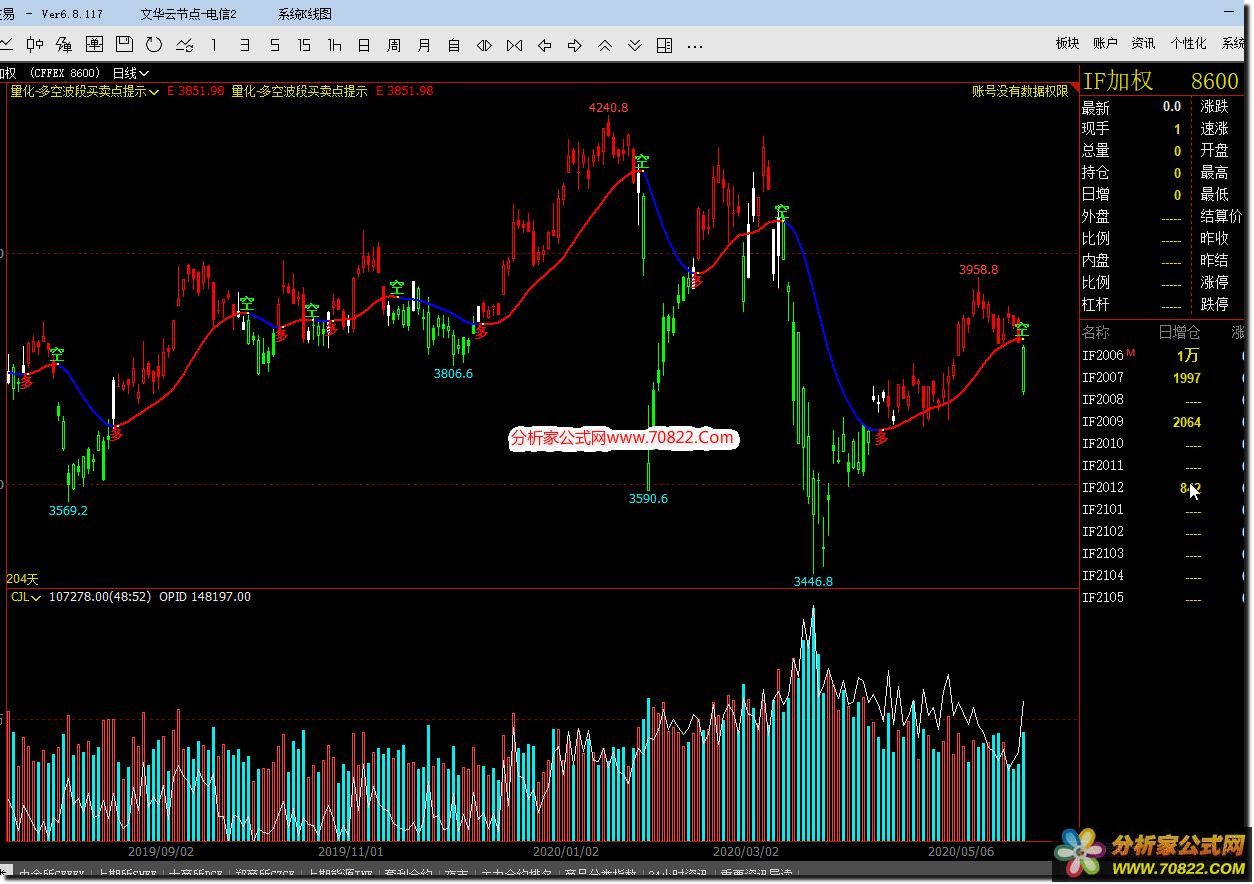Select IF2105 contract row
The image size is (1254, 884).
[x=1162, y=597]
